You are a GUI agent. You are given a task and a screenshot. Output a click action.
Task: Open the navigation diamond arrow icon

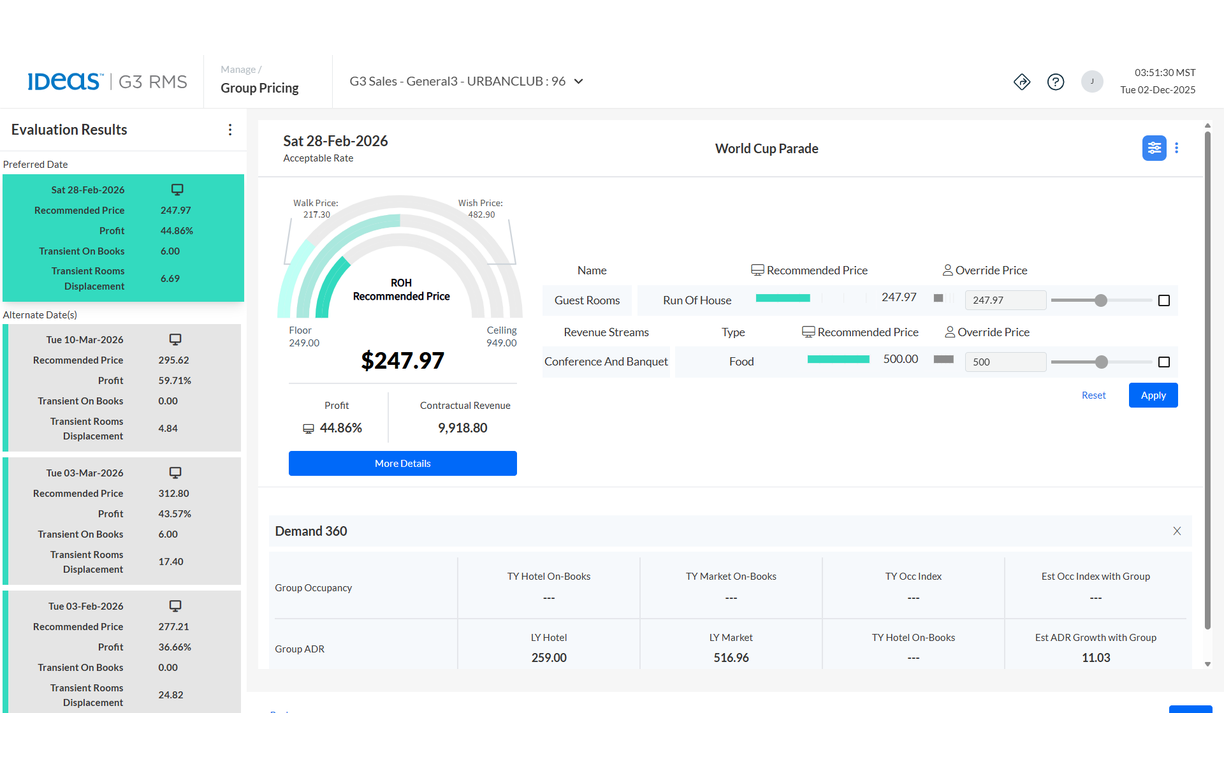point(1022,82)
